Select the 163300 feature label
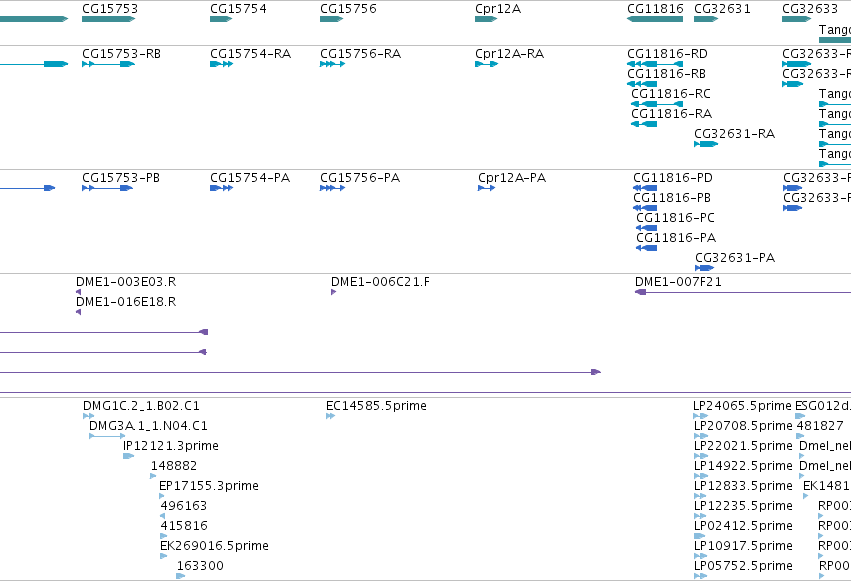The width and height of the screenshot is (851, 581). tap(200, 567)
